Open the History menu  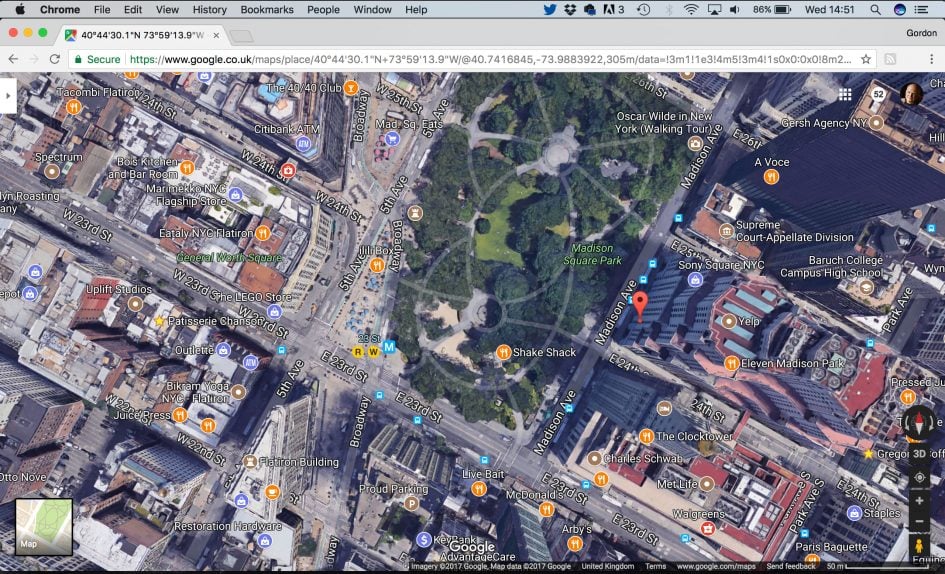209,10
